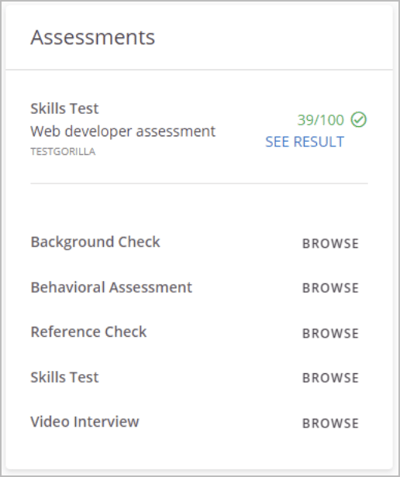Browse Video Interview options
The width and height of the screenshot is (400, 477).
pos(330,423)
